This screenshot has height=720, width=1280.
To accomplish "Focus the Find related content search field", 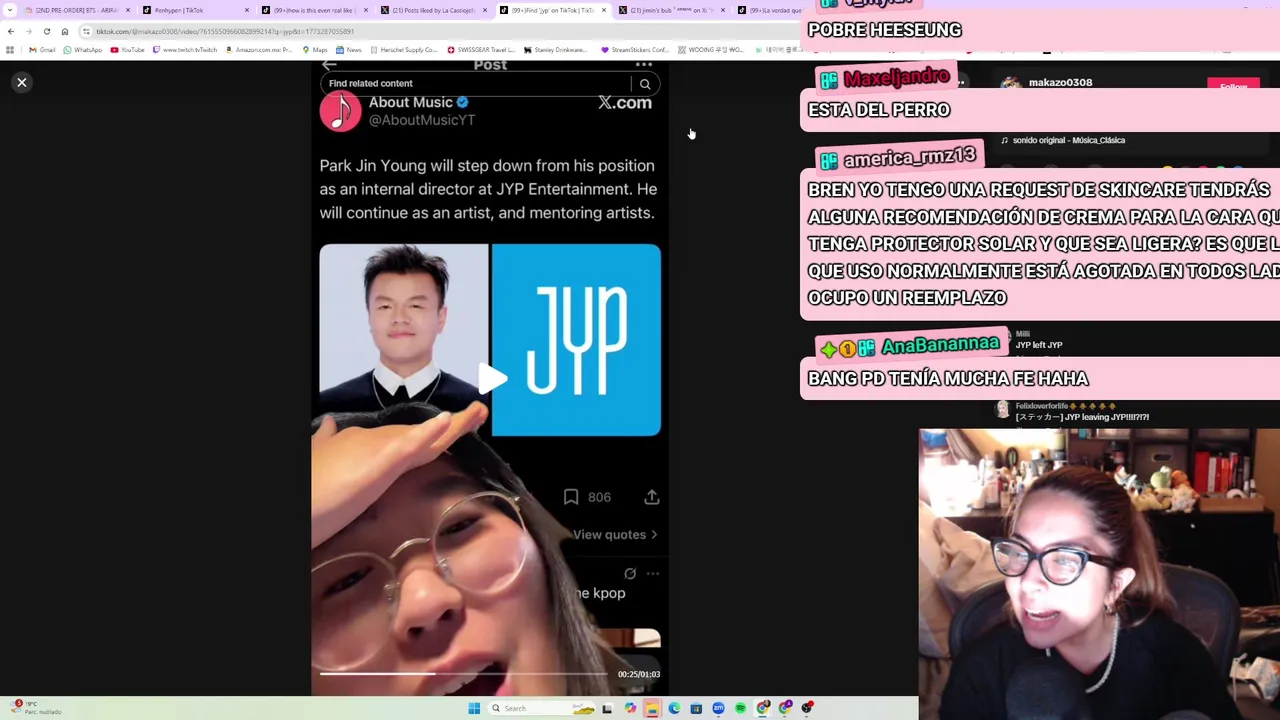I will coord(475,84).
